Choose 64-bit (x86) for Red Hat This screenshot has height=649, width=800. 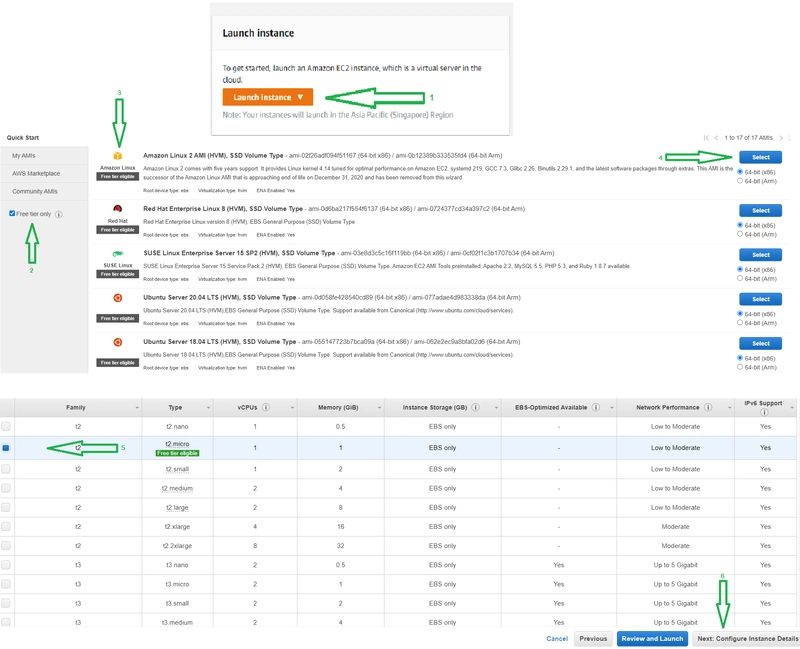click(x=740, y=224)
